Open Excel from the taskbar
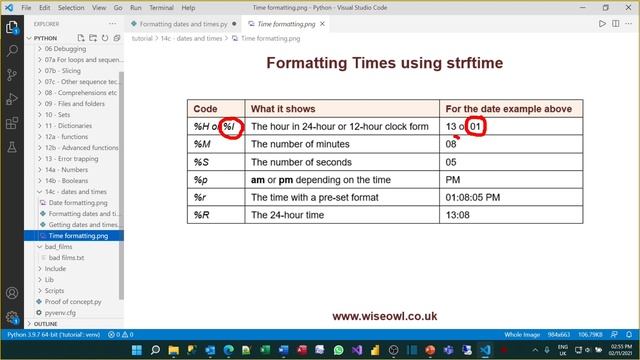Viewport: 640px width, 360px height. click(x=265, y=350)
